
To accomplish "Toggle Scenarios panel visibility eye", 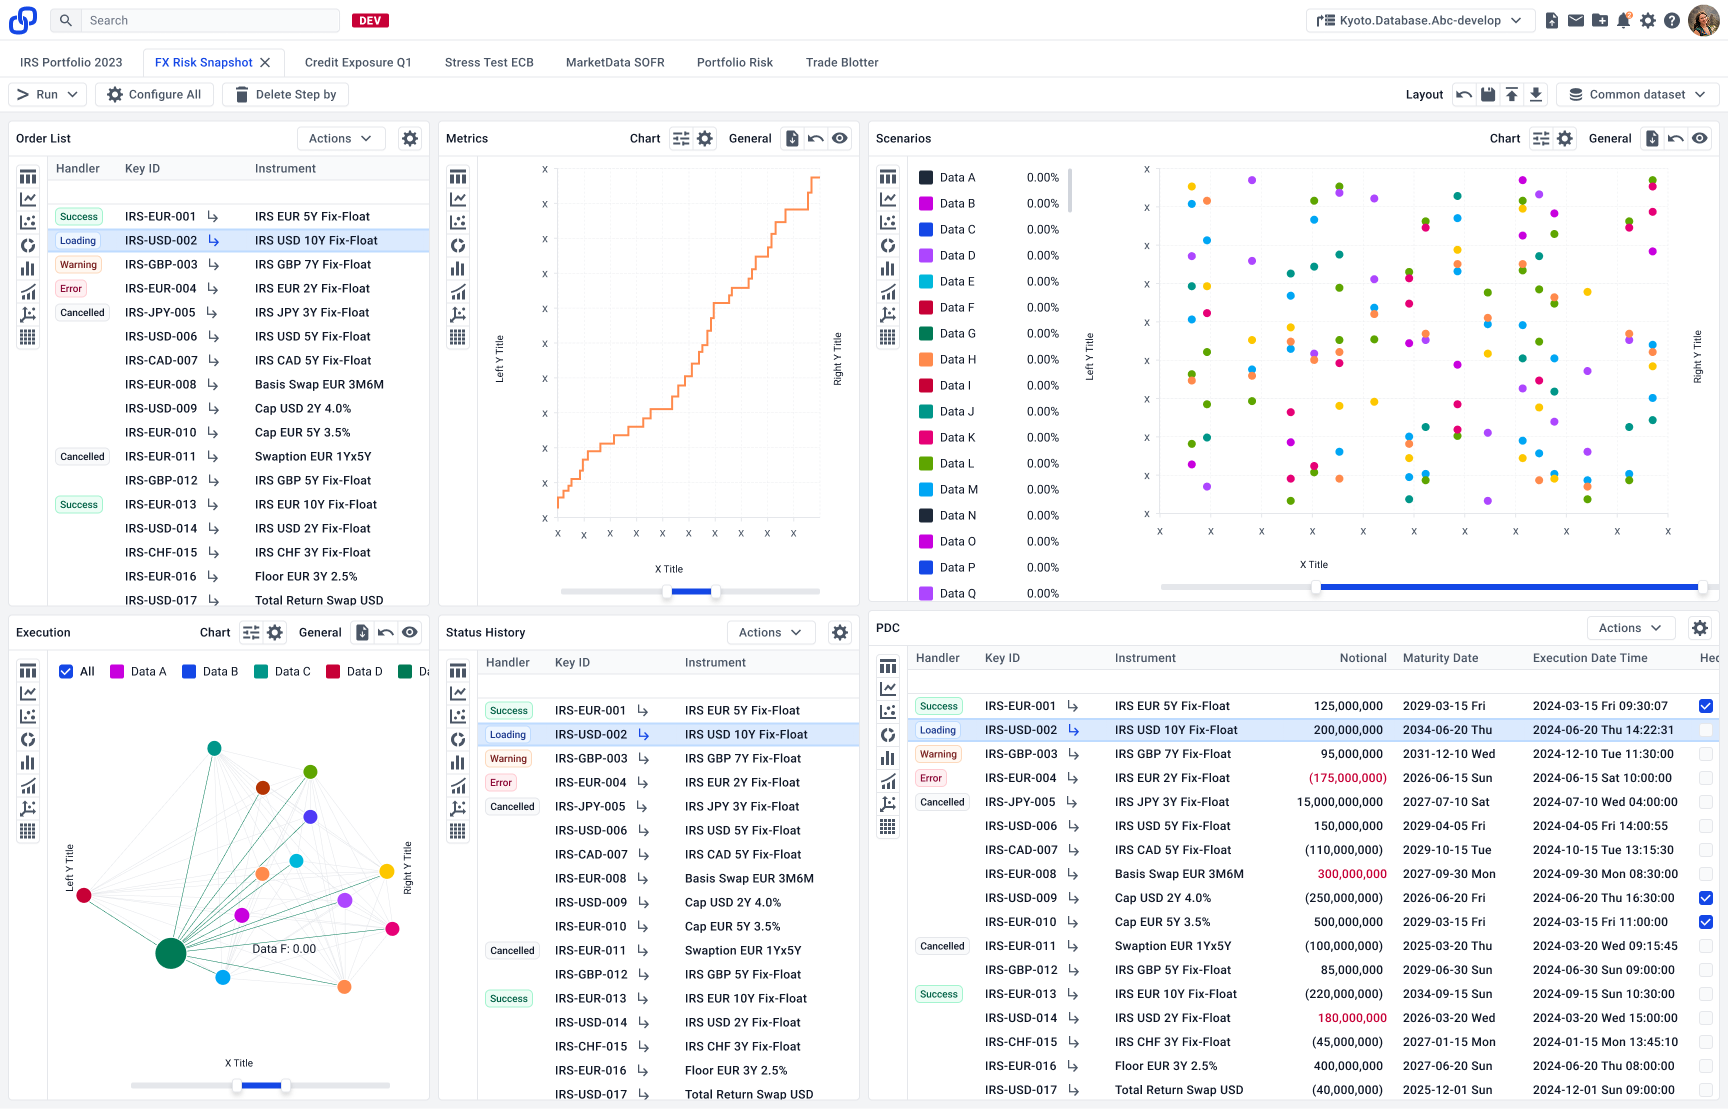I will [x=1700, y=139].
